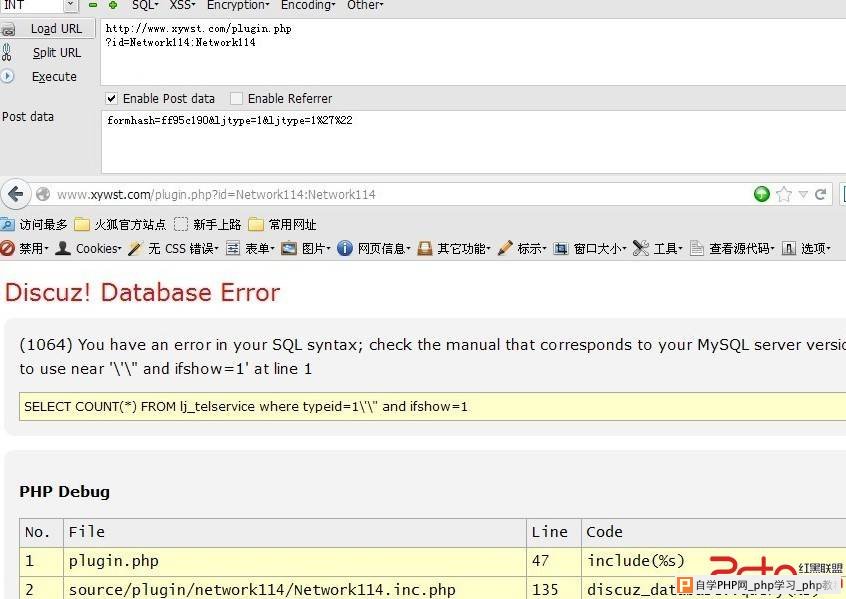Click the green minus icon in HackBar

[x=93, y=5]
